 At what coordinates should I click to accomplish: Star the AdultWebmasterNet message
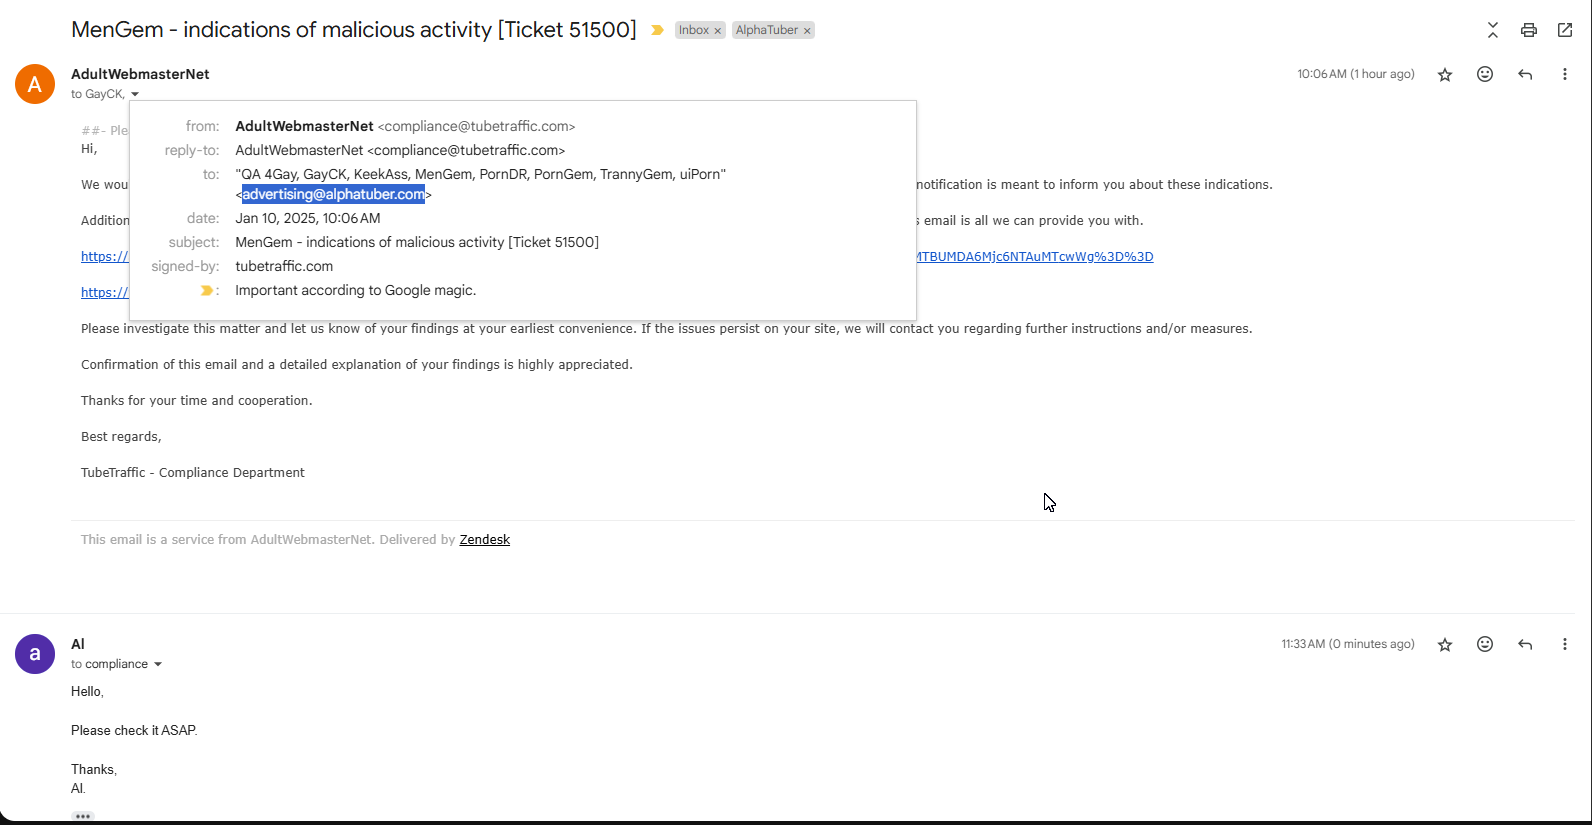click(x=1445, y=75)
